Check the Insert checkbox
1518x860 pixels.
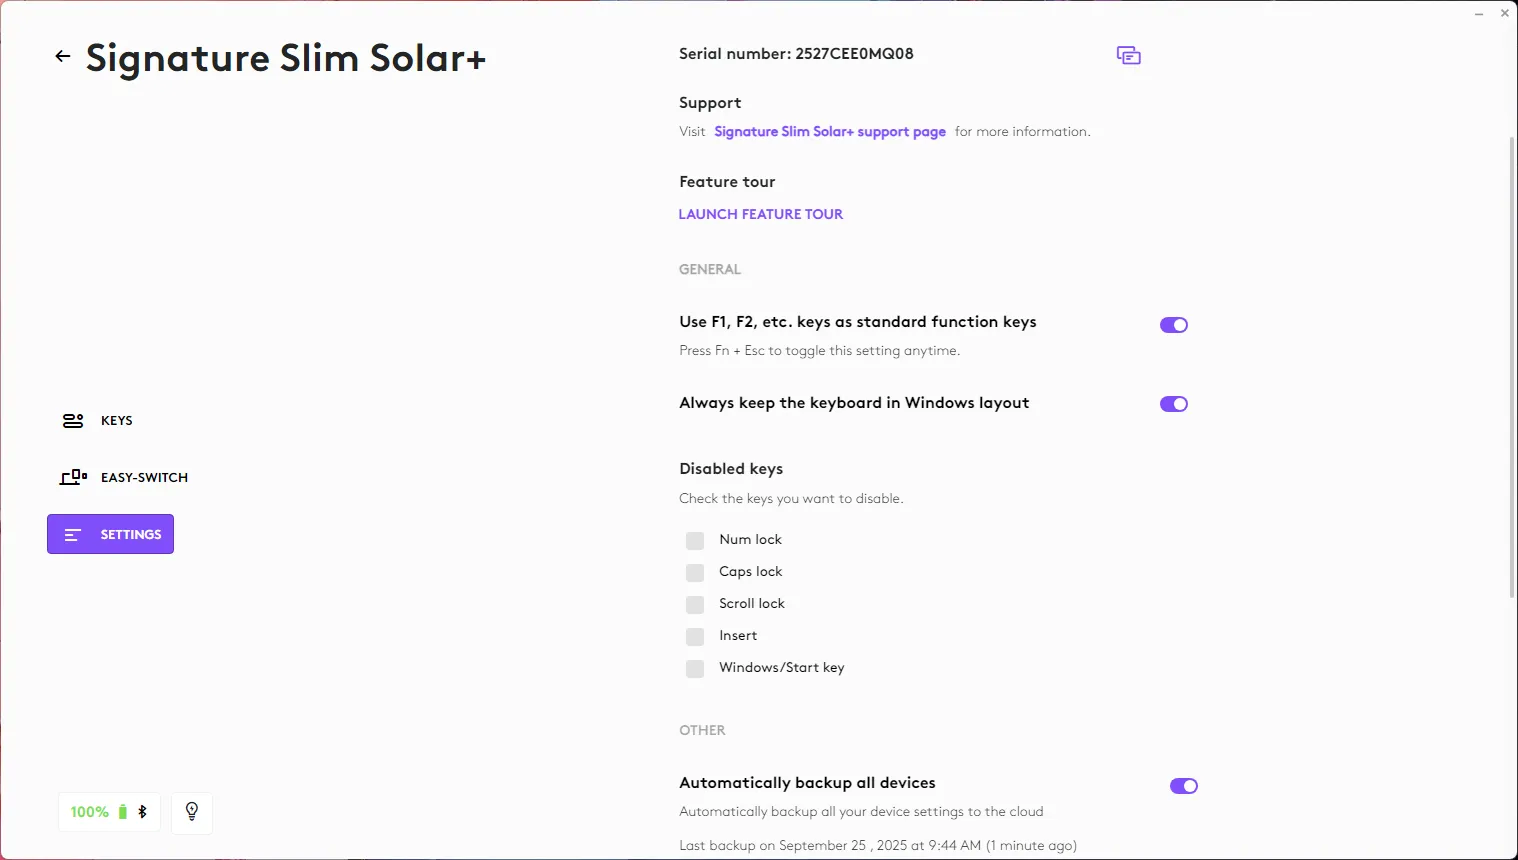[x=695, y=637]
